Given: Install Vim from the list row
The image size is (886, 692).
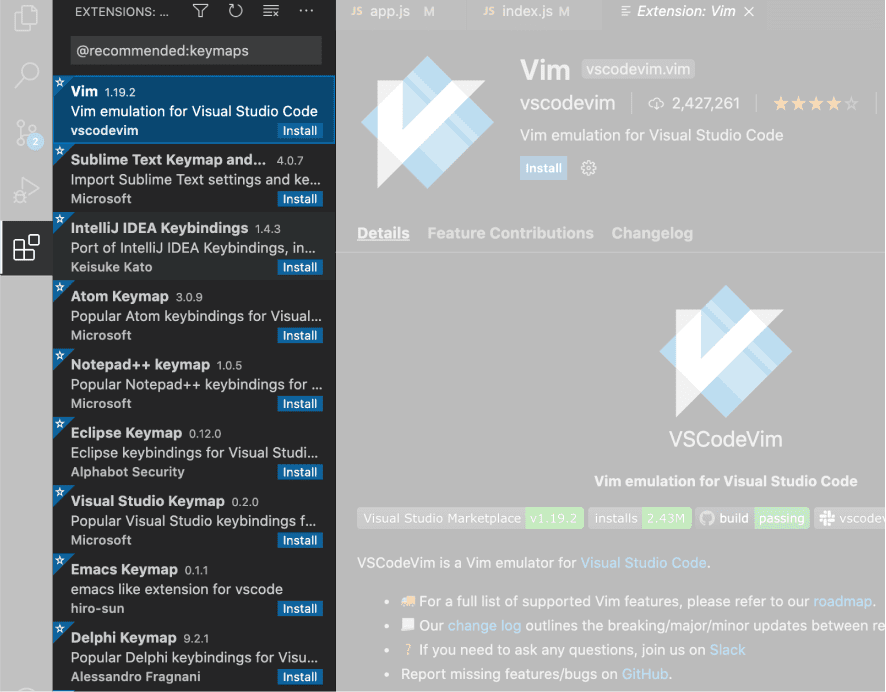Looking at the screenshot, I should [300, 130].
